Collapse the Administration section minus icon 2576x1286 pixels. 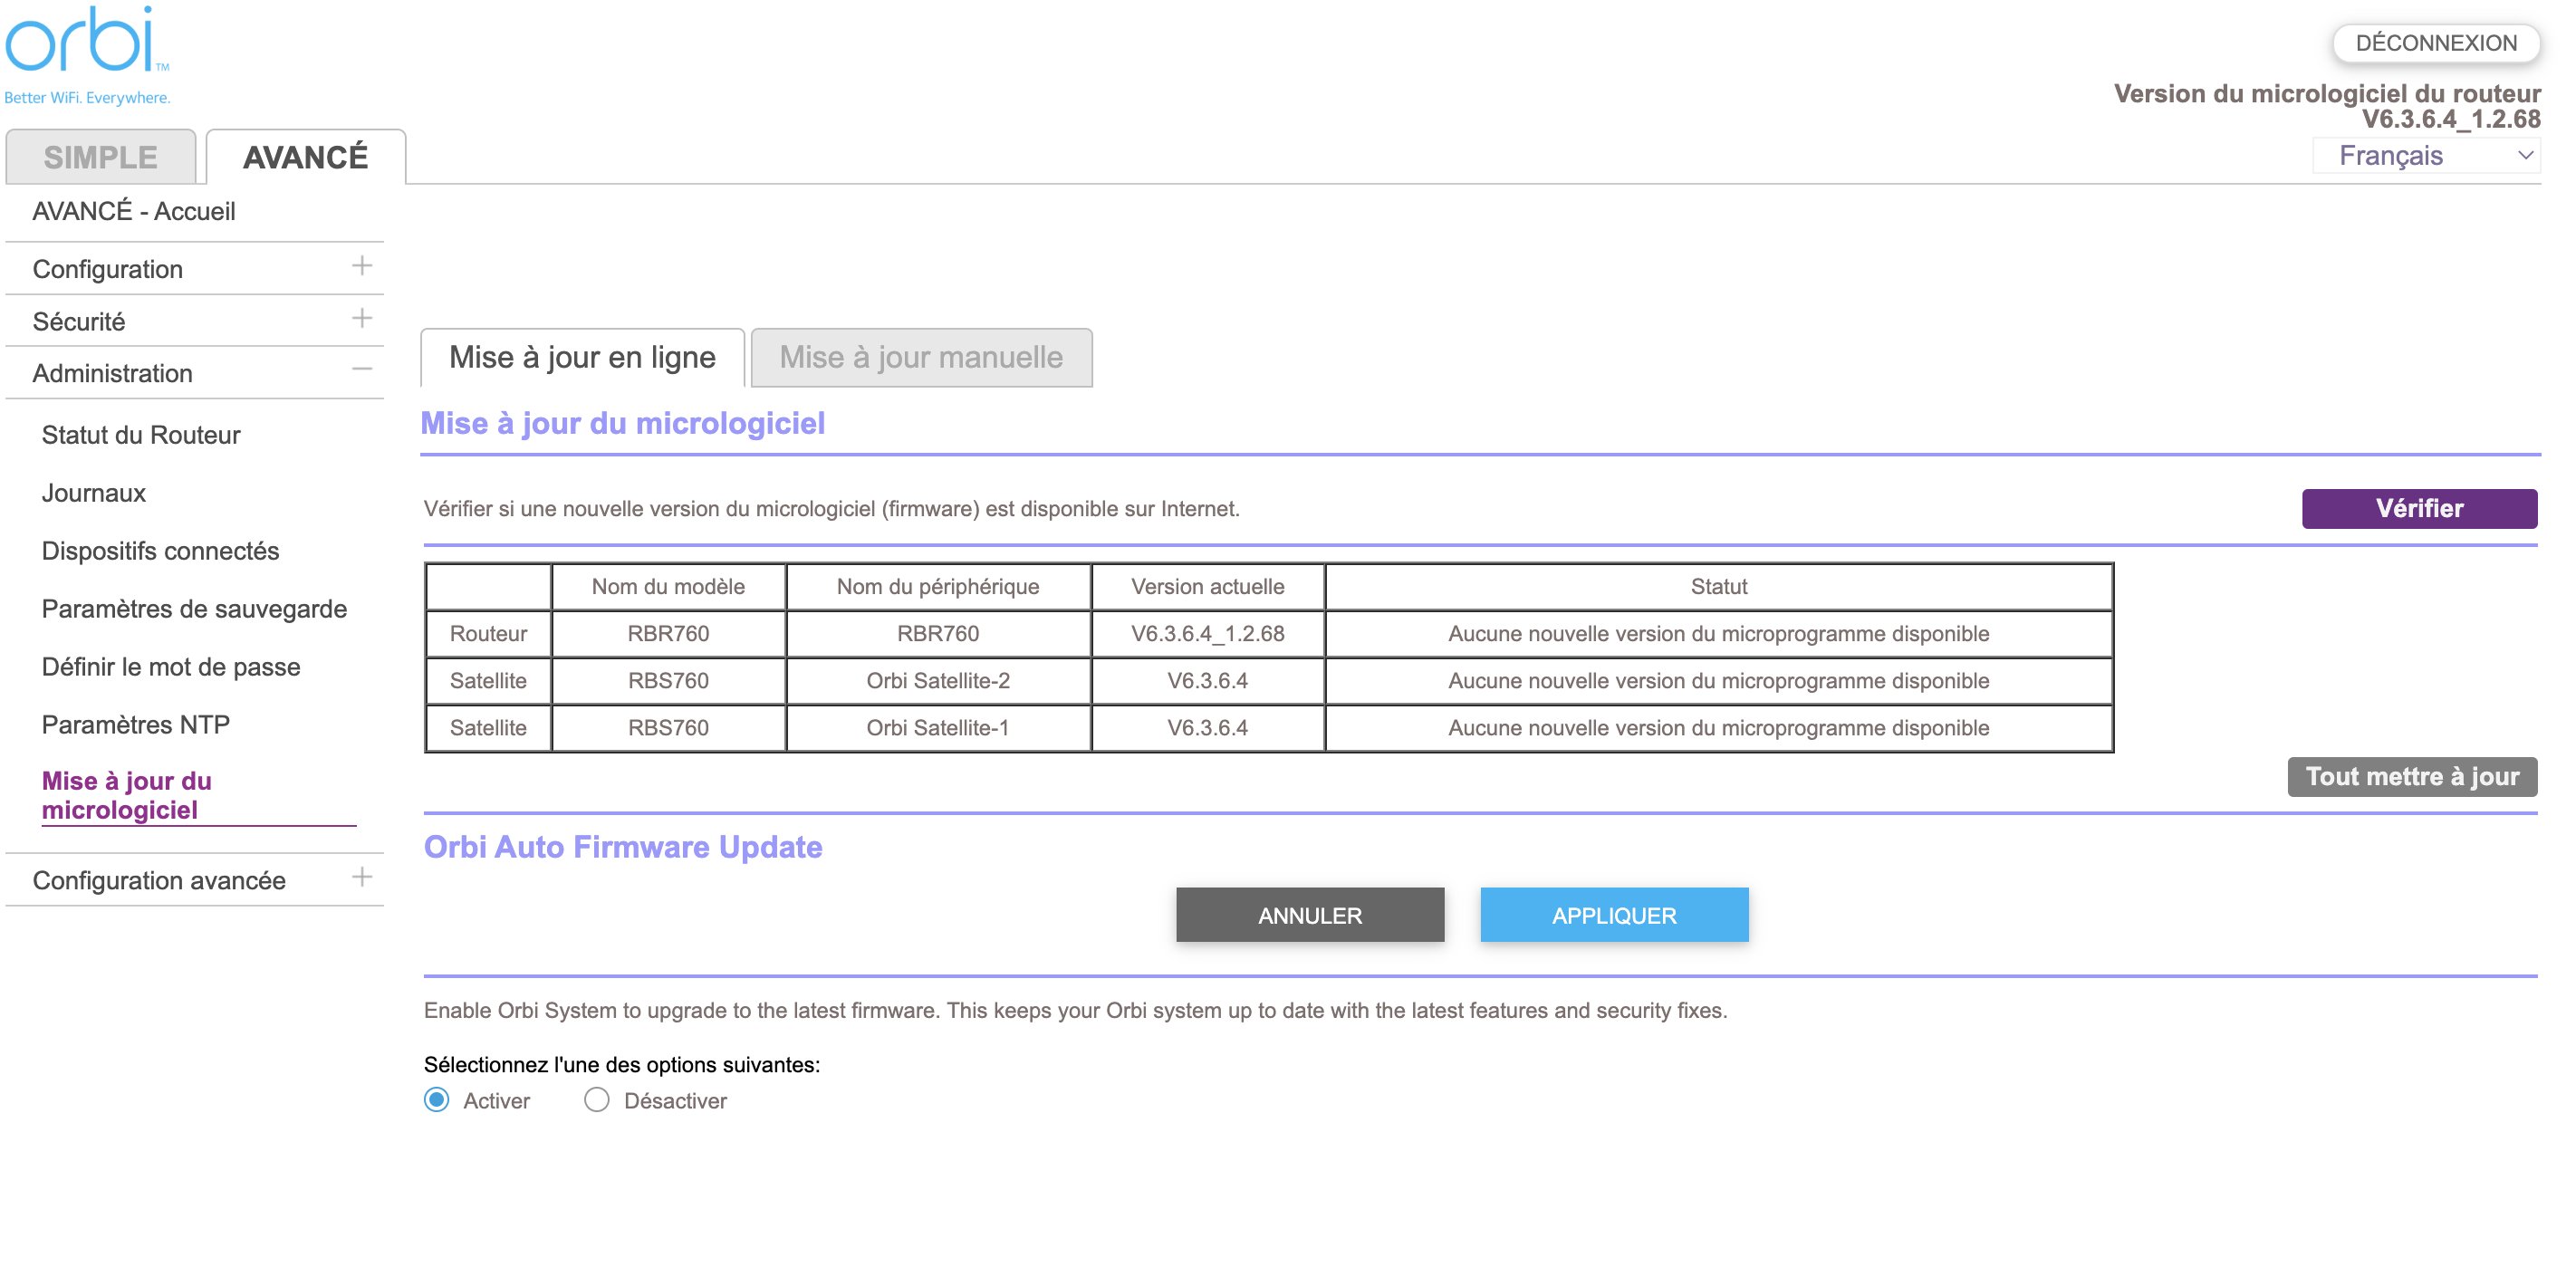tap(362, 370)
